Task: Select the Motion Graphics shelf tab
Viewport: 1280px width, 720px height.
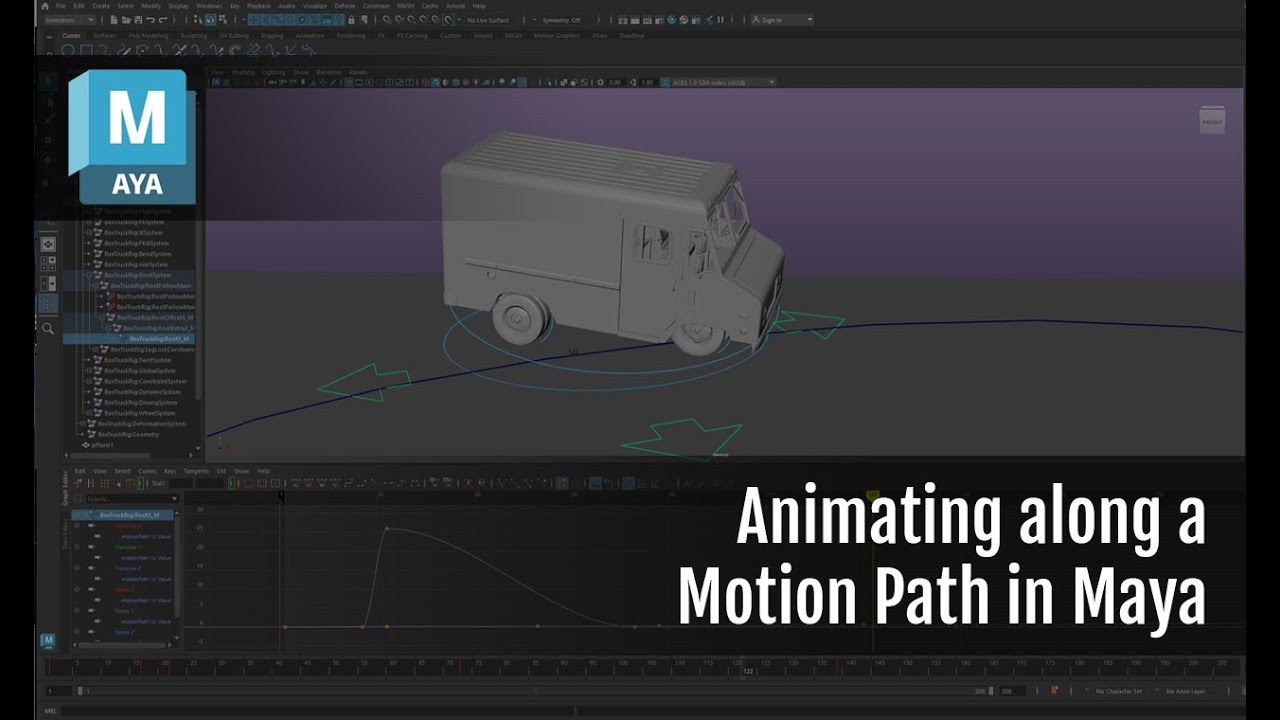Action: coord(556,35)
